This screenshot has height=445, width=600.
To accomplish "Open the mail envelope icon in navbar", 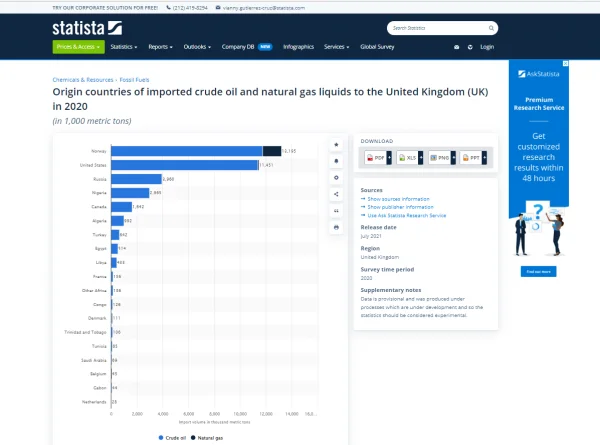I will (457, 47).
